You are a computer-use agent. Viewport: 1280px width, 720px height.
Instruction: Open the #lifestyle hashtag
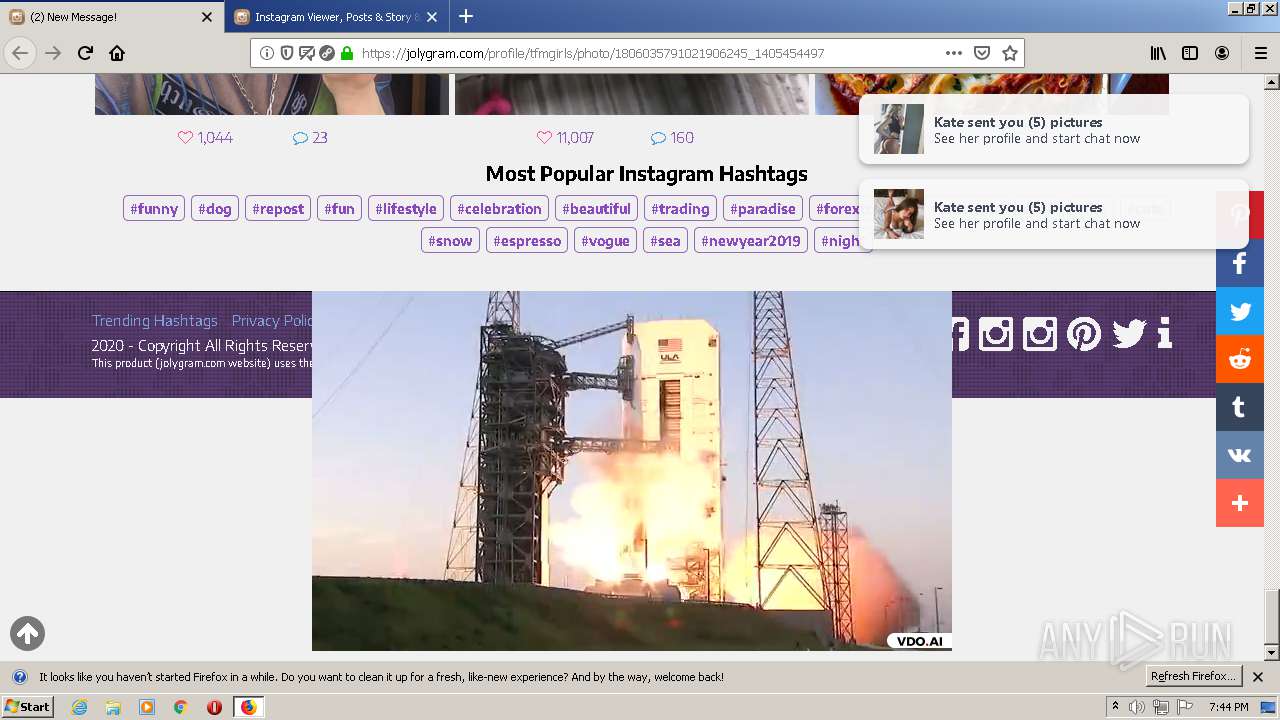[x=406, y=209]
